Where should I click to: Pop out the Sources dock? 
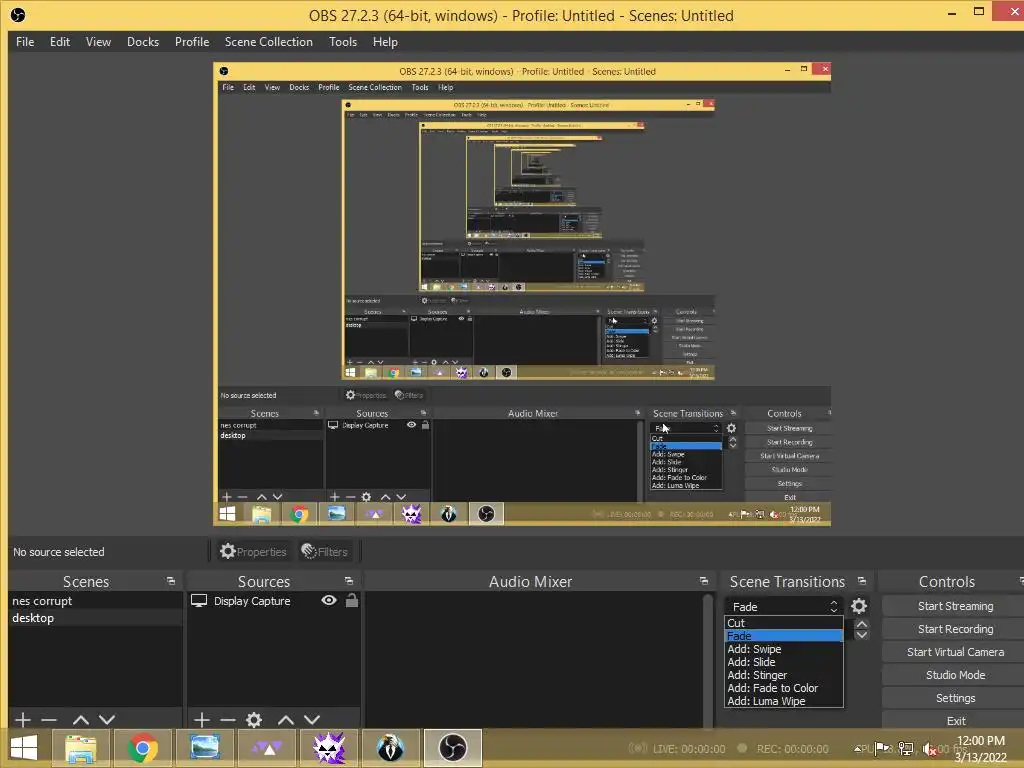coord(349,581)
